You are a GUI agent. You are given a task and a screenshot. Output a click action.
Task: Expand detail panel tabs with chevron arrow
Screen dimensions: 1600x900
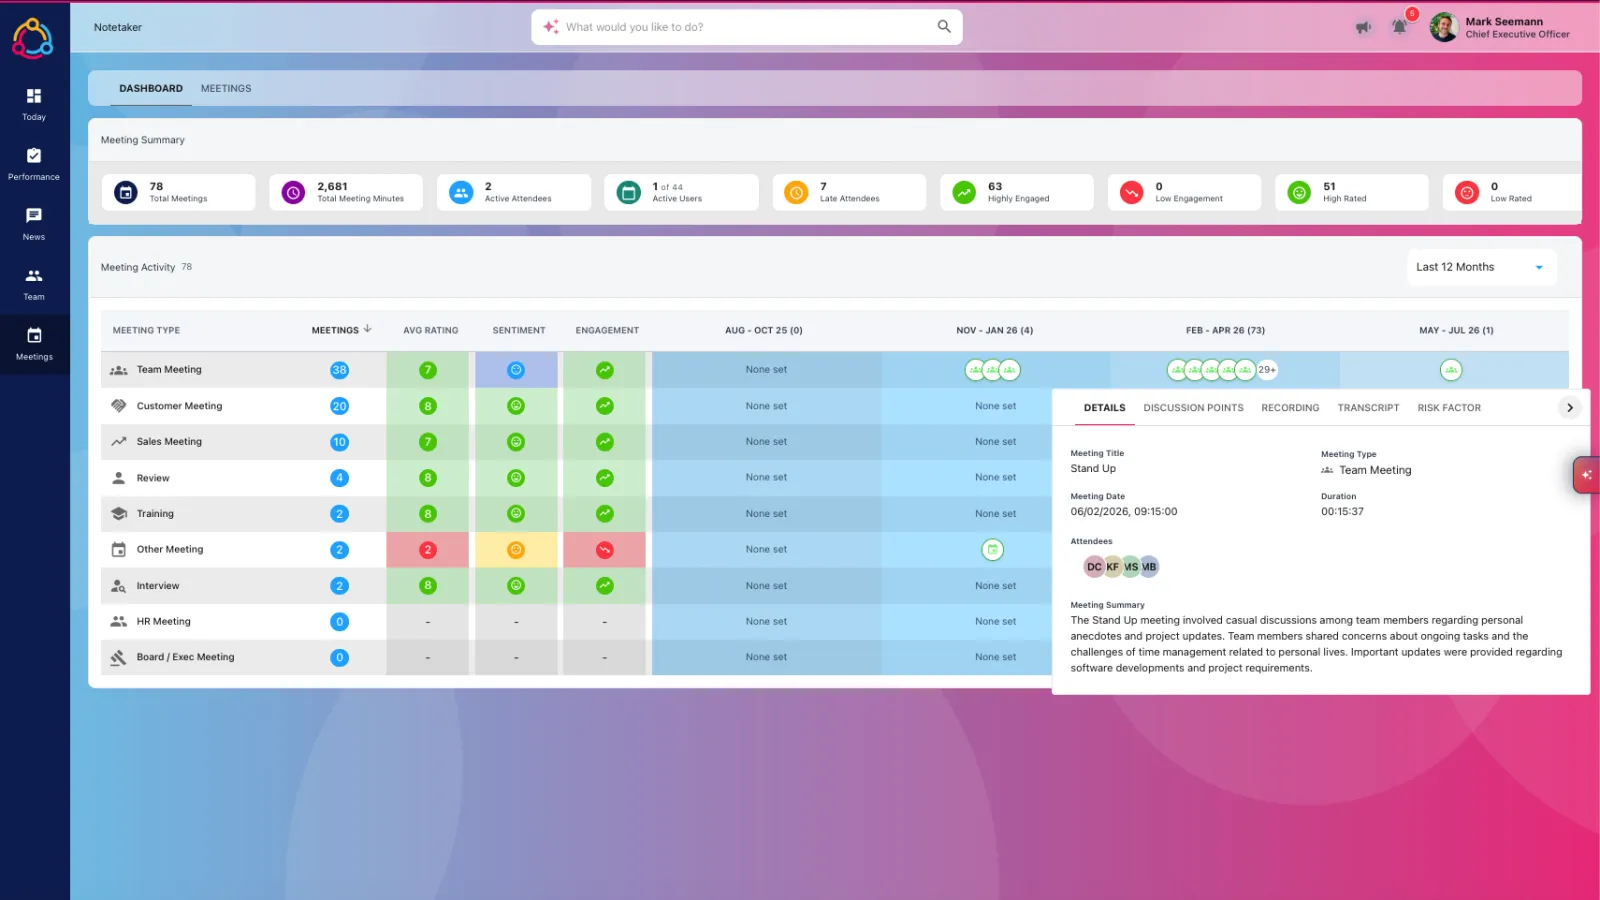[1570, 408]
